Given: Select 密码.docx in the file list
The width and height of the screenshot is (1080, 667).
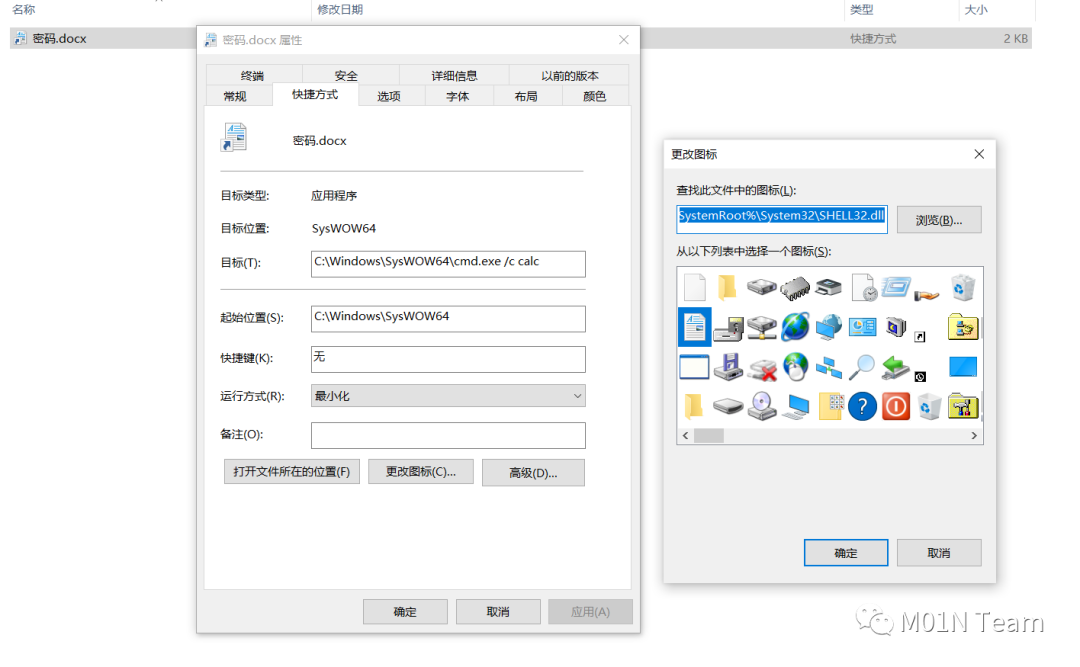Looking at the screenshot, I should 59,39.
